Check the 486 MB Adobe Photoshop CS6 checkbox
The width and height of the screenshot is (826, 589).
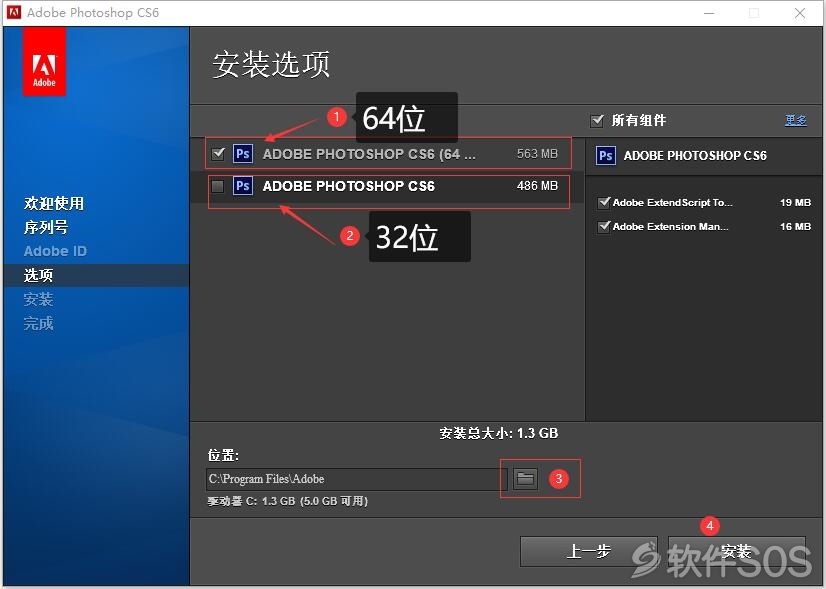point(217,186)
